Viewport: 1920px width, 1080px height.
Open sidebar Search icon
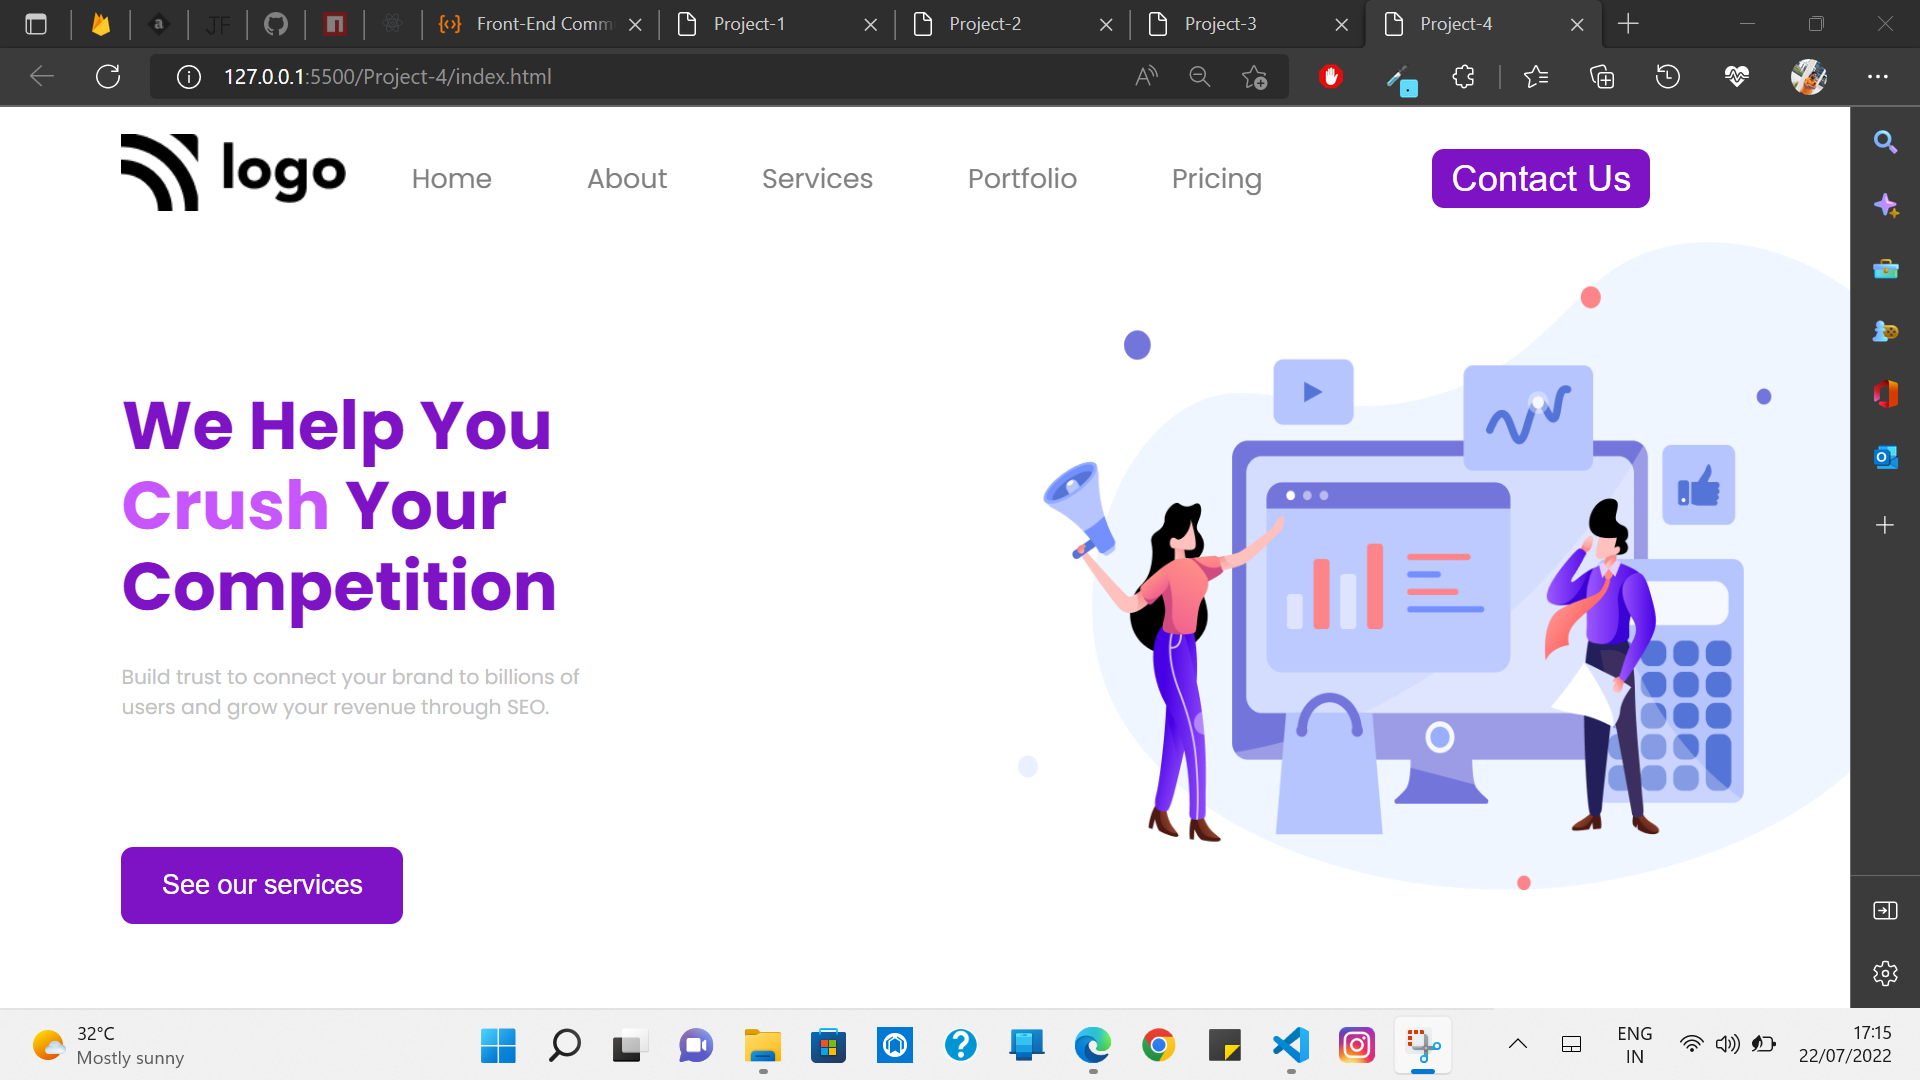1885,142
